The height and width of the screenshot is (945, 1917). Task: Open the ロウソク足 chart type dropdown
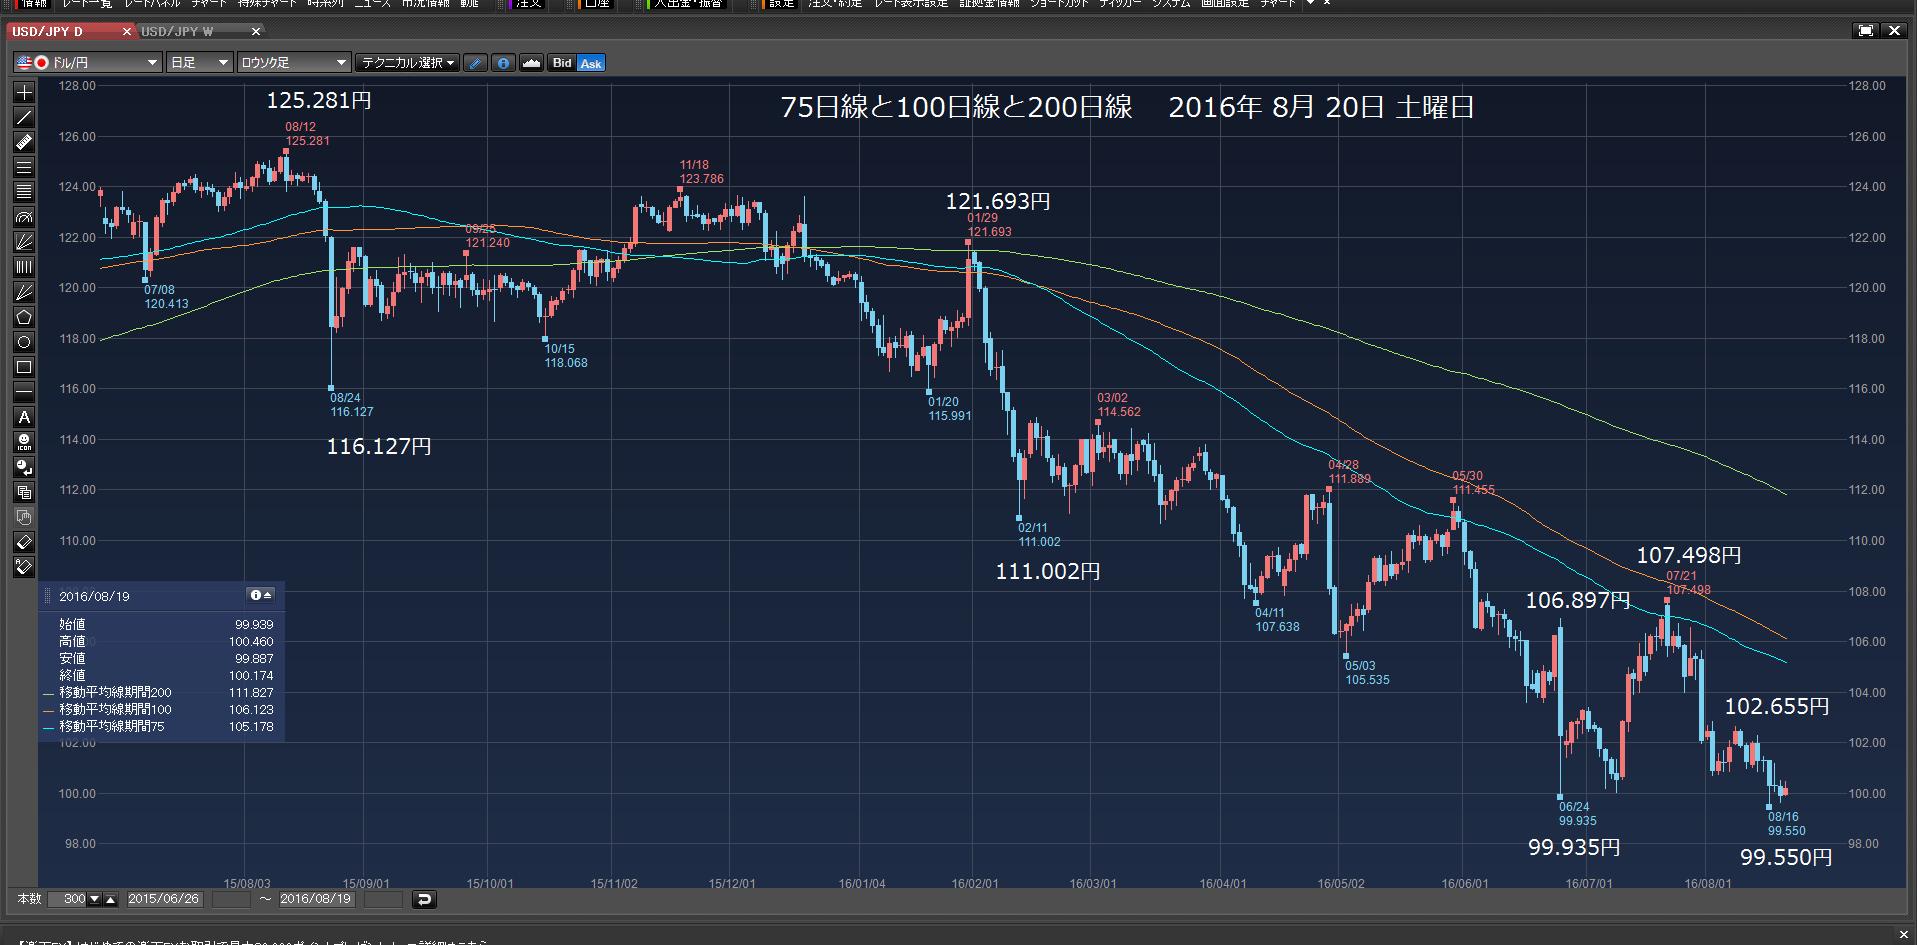[294, 63]
